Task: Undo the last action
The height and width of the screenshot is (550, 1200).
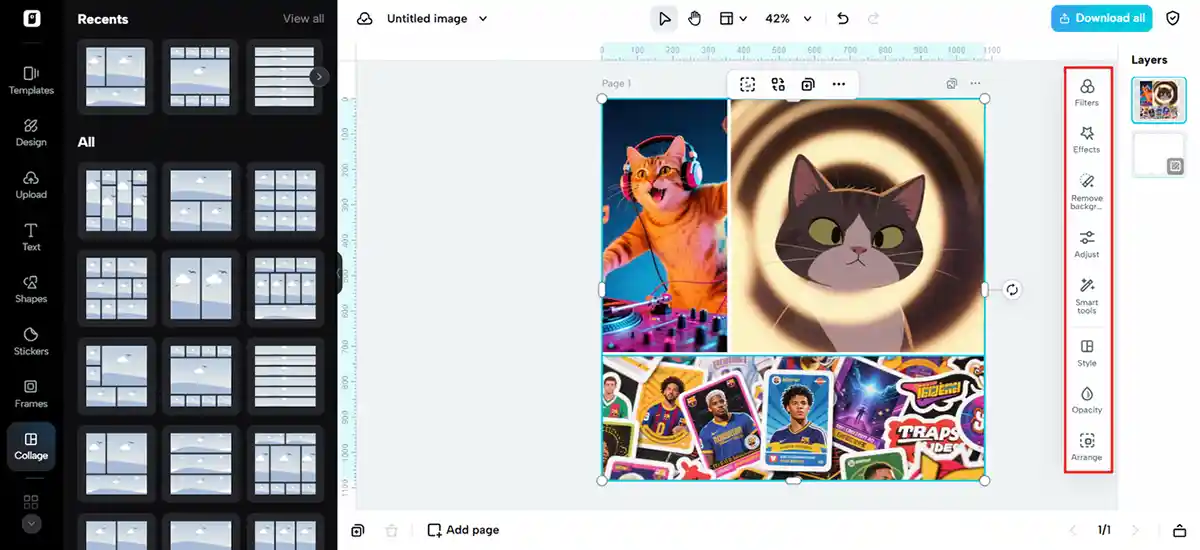Action: 843,19
